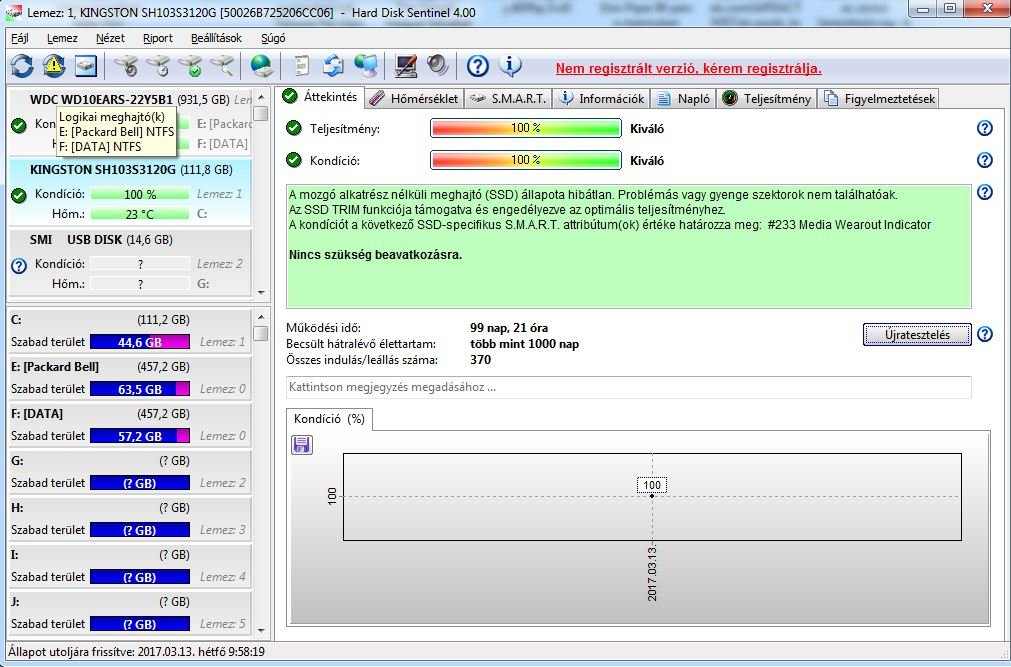1011x667 pixels.
Task: Click the globe with disk icon
Action: 261,65
